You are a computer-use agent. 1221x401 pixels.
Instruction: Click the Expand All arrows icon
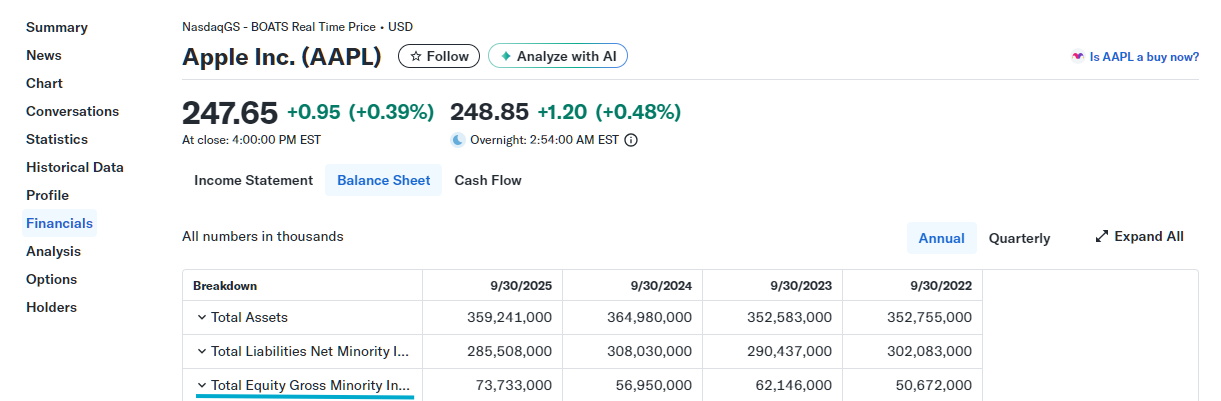(1102, 237)
